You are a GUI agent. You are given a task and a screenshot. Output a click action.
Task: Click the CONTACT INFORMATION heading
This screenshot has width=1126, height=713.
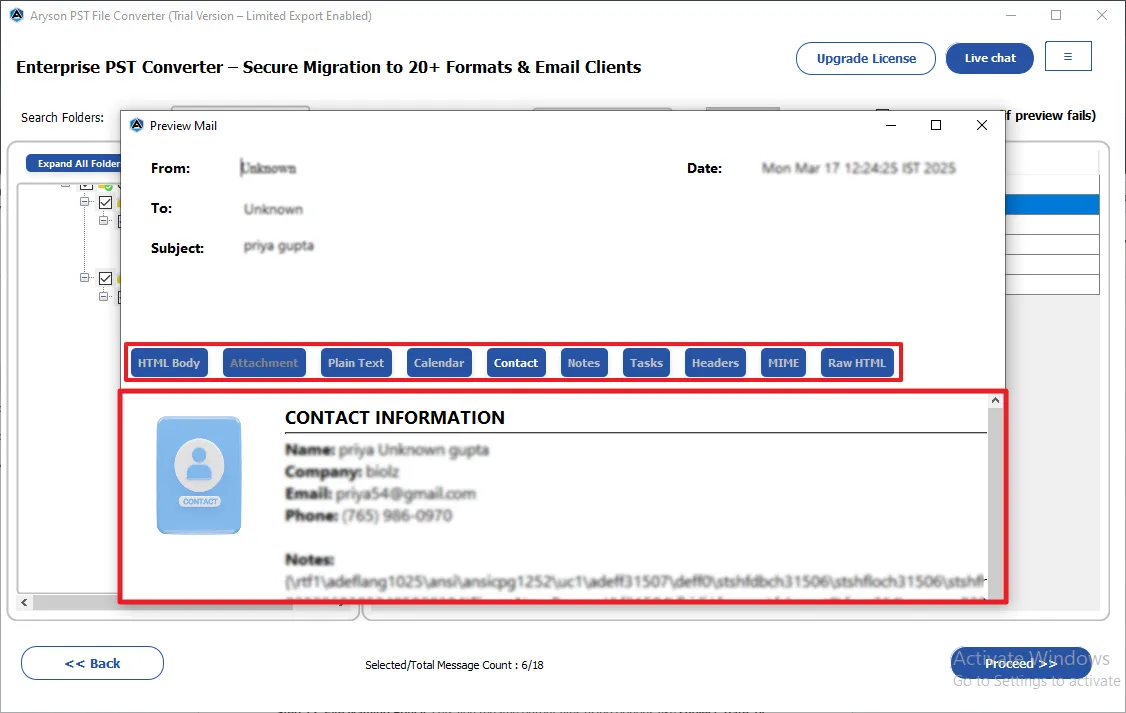coord(395,417)
